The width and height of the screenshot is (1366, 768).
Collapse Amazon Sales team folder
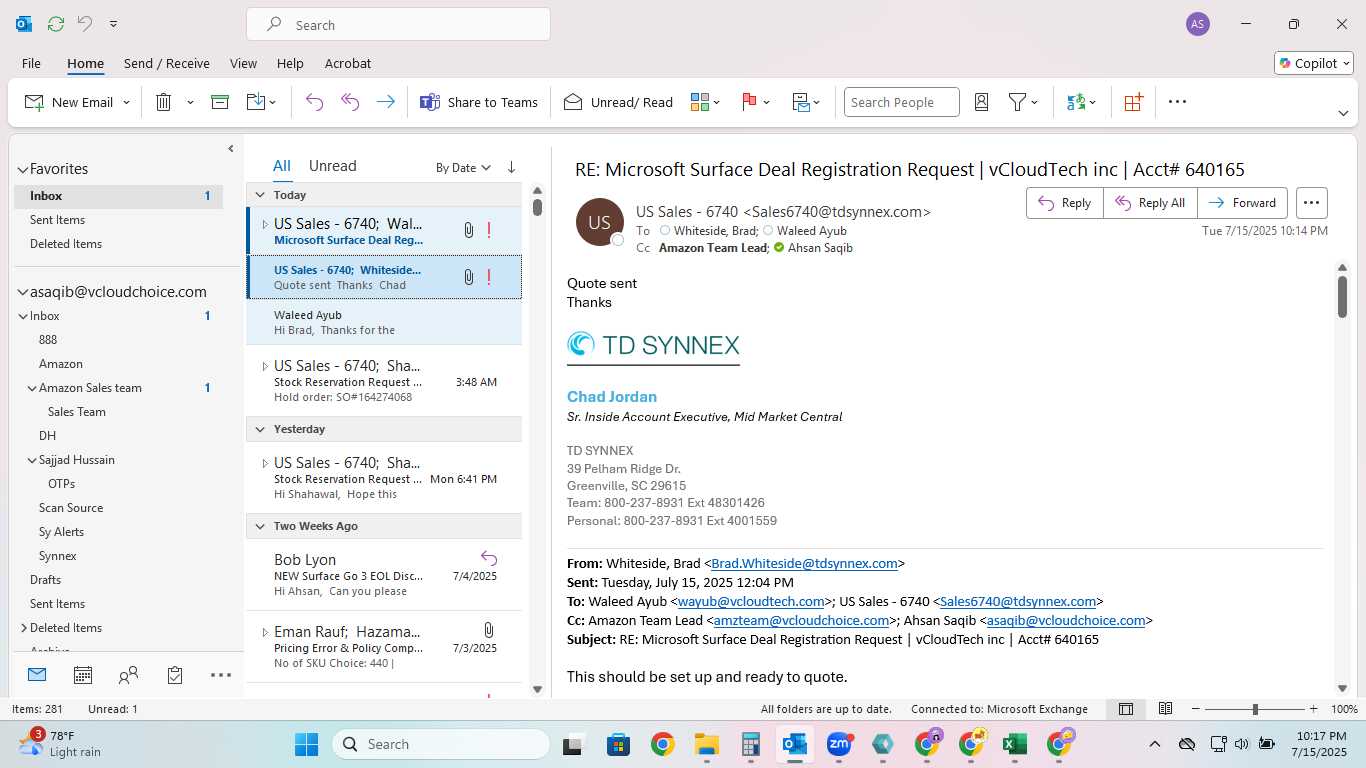(x=32, y=388)
